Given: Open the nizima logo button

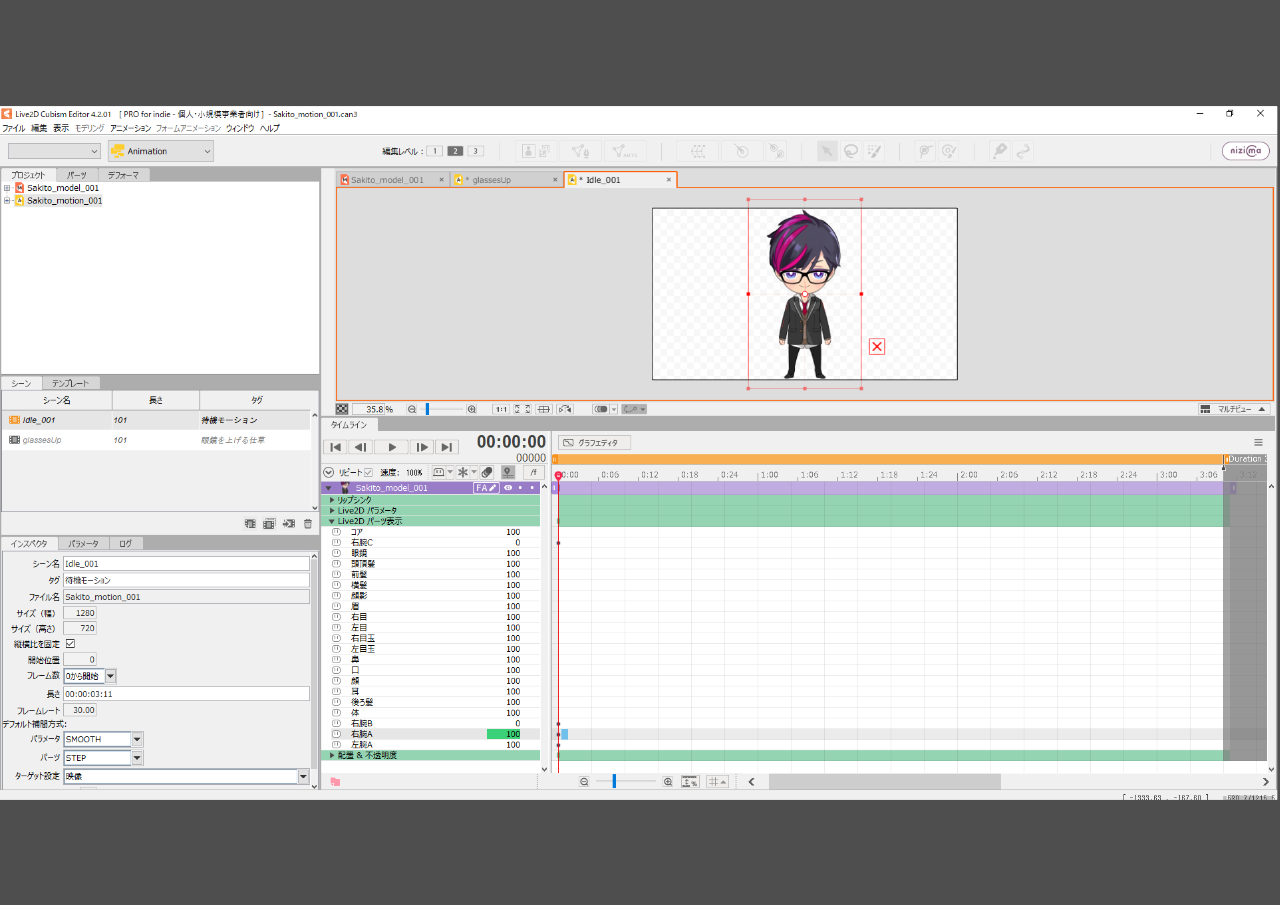Looking at the screenshot, I should tap(1246, 151).
